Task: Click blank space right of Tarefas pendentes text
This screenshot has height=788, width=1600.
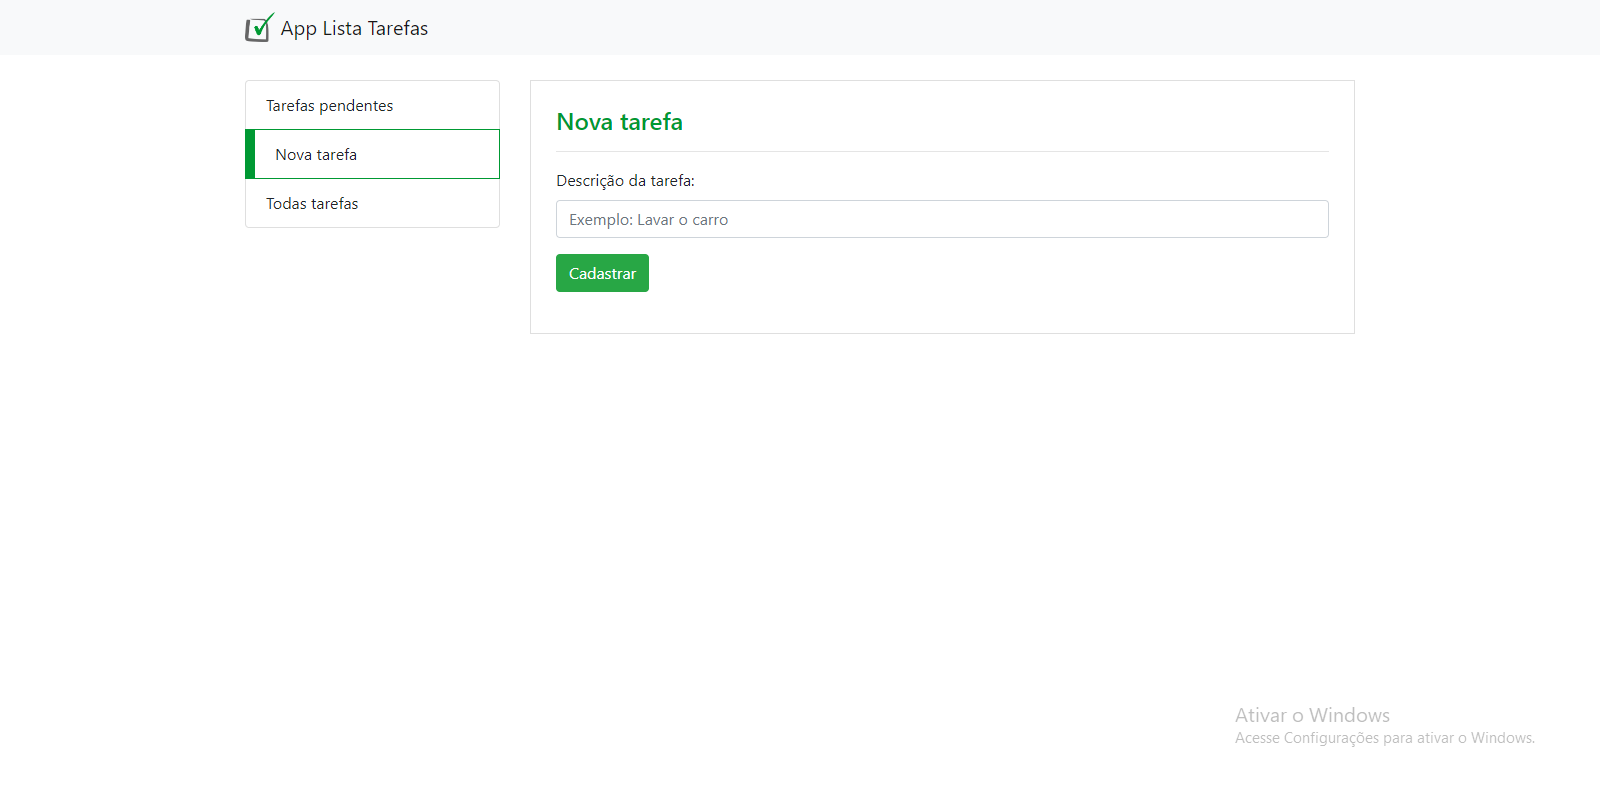Action: [x=450, y=106]
